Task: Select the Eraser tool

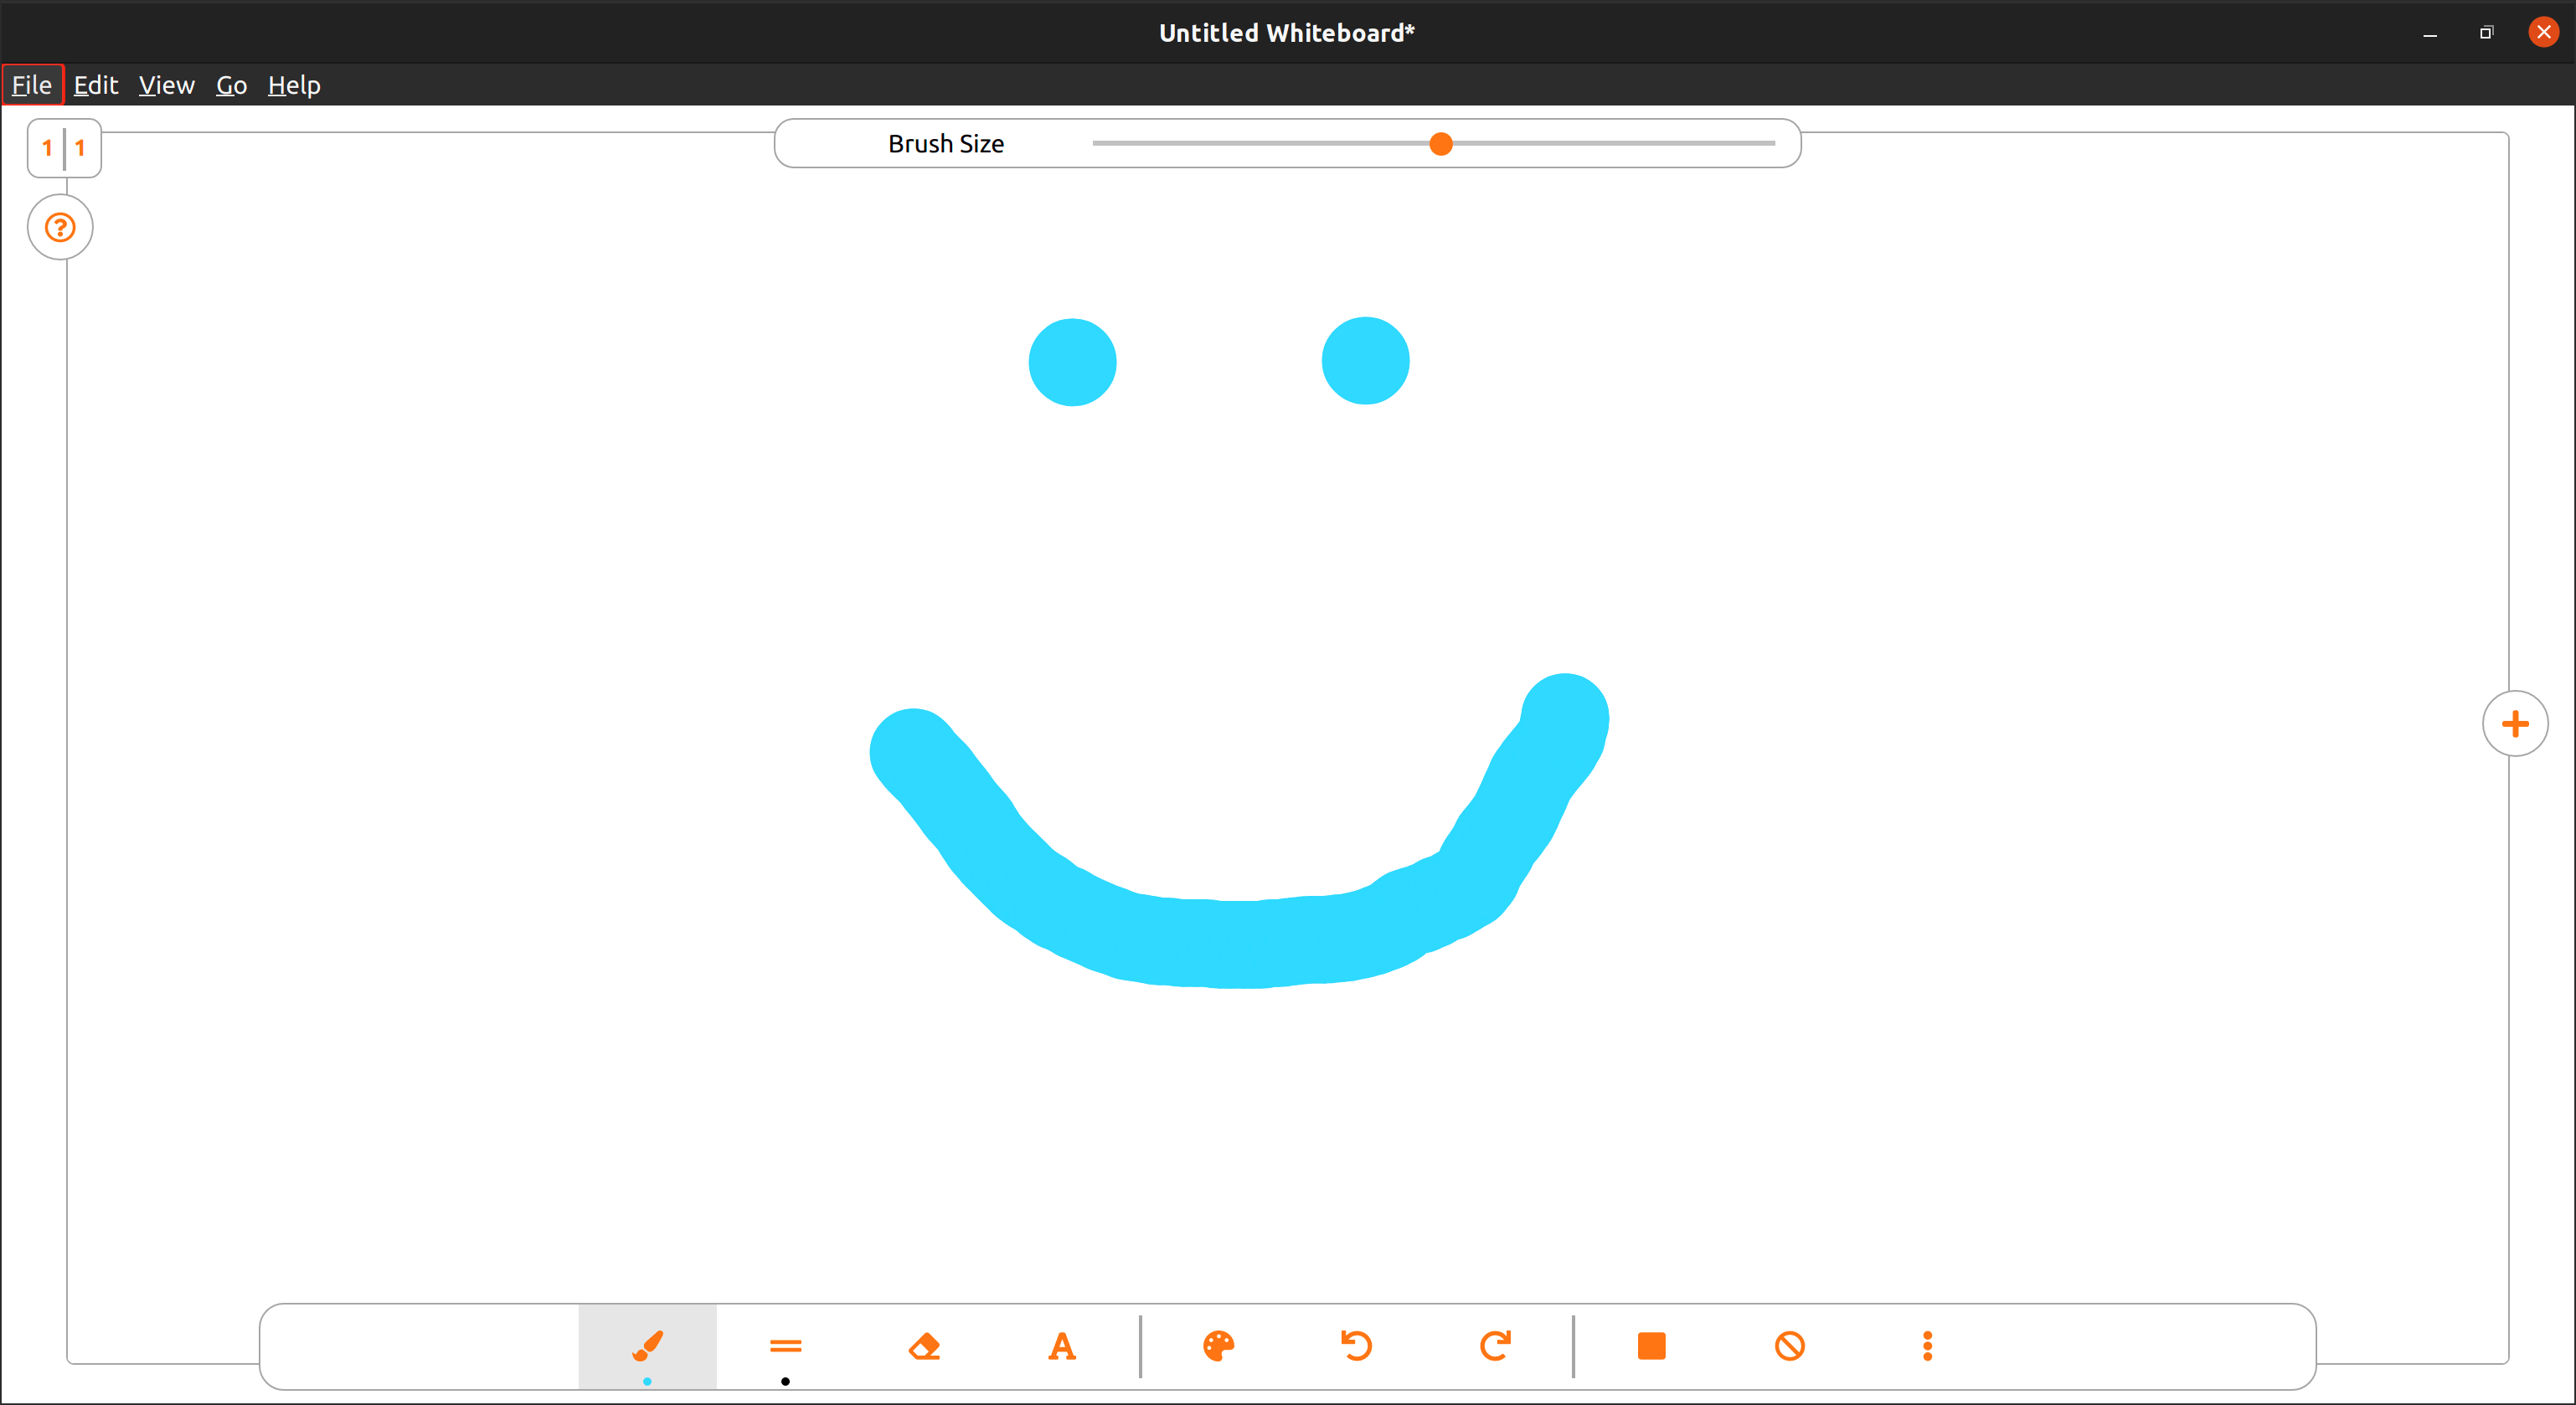Action: (x=924, y=1346)
